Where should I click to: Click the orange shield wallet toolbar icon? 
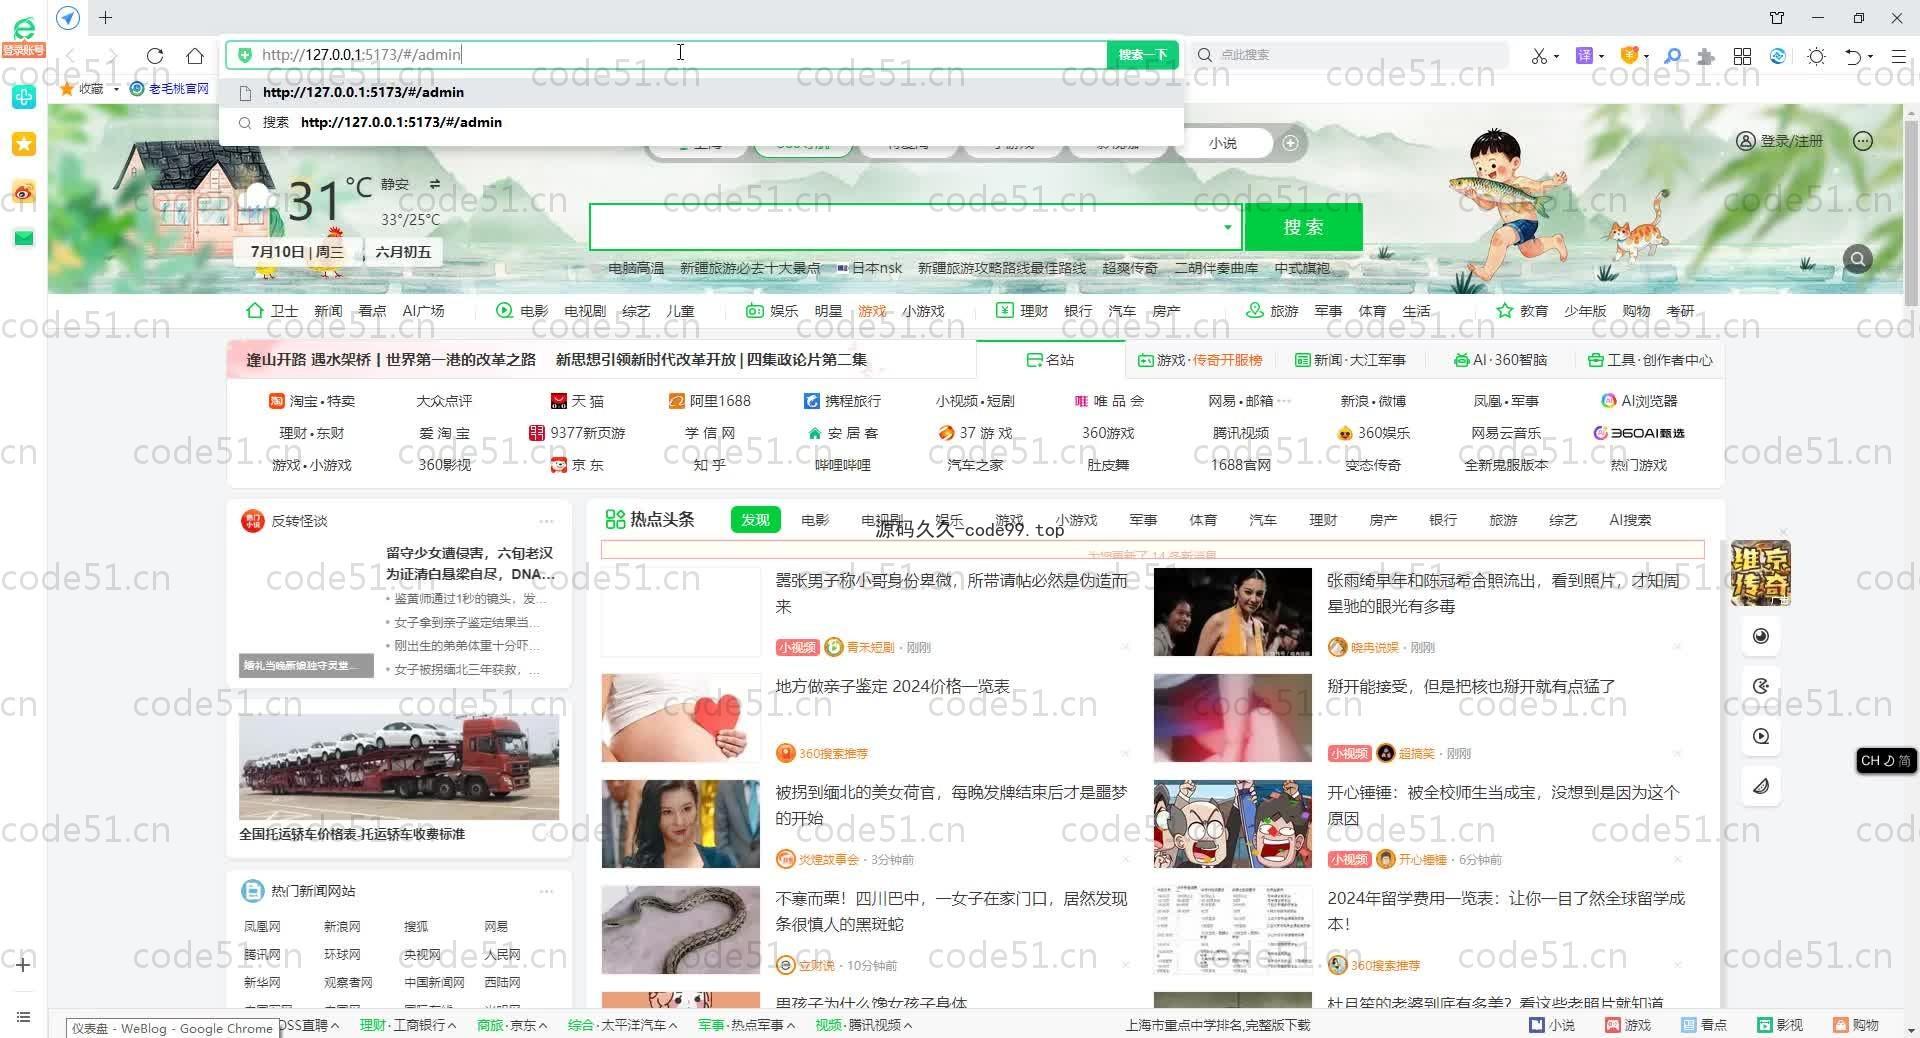coord(1629,56)
